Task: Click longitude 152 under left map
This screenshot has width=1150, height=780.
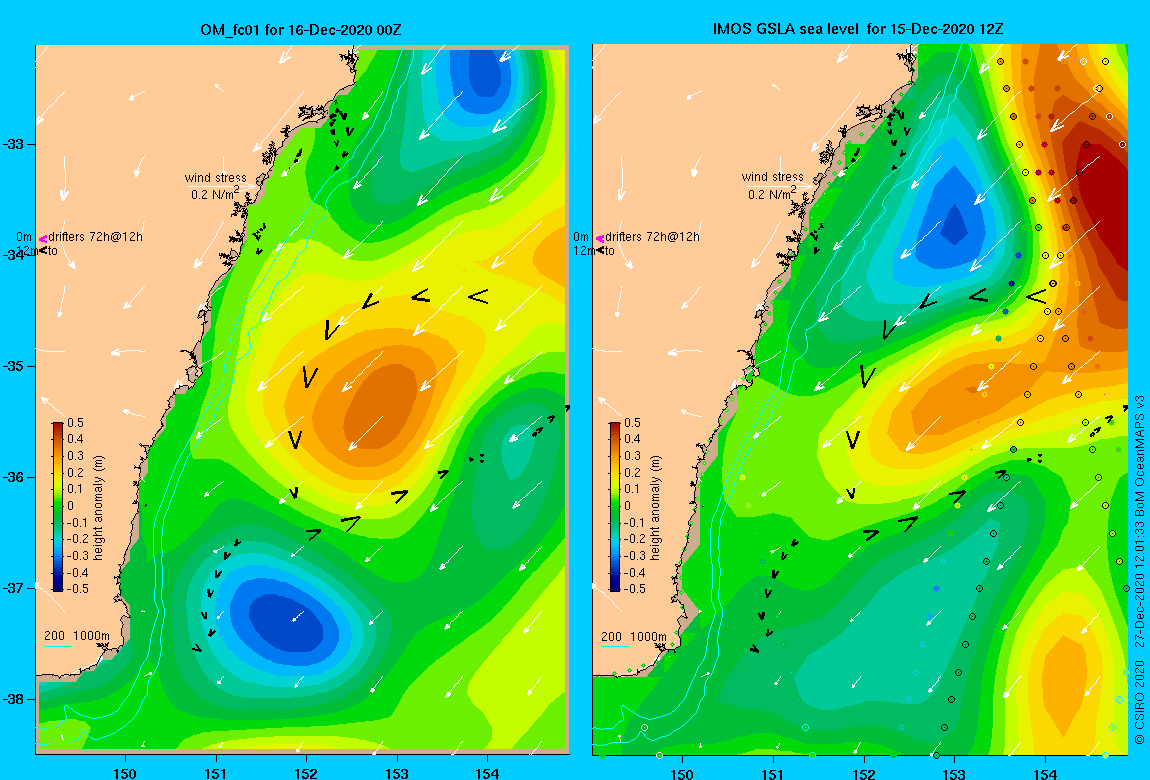Action: tap(306, 773)
